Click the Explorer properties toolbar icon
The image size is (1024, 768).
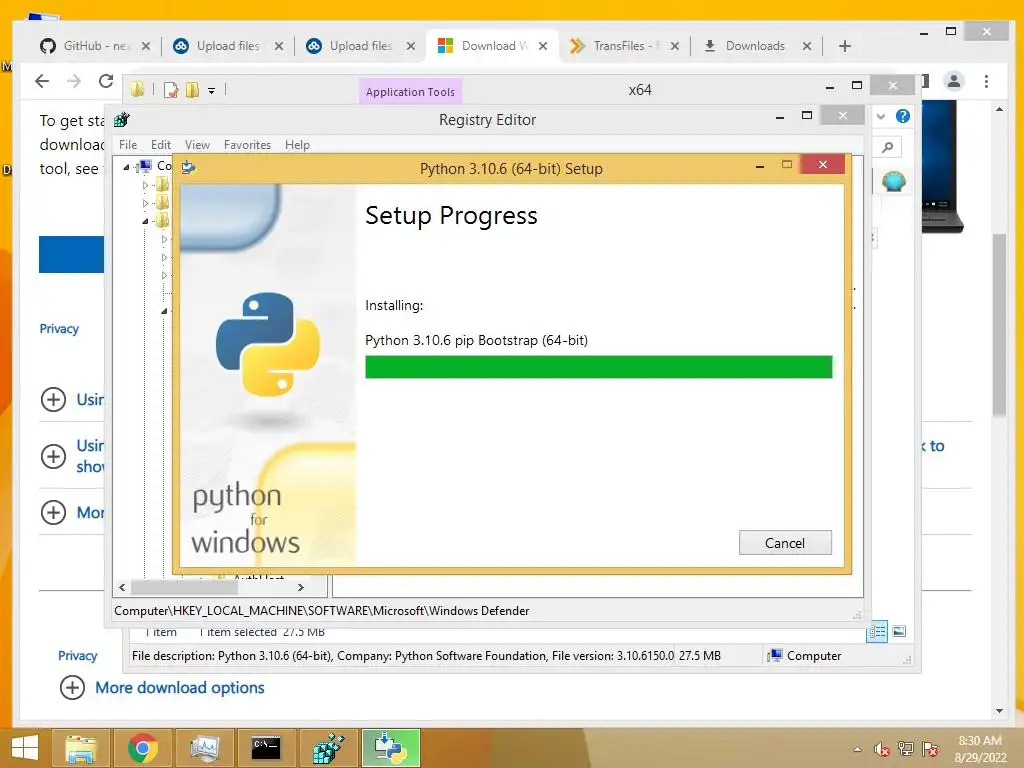[x=170, y=90]
